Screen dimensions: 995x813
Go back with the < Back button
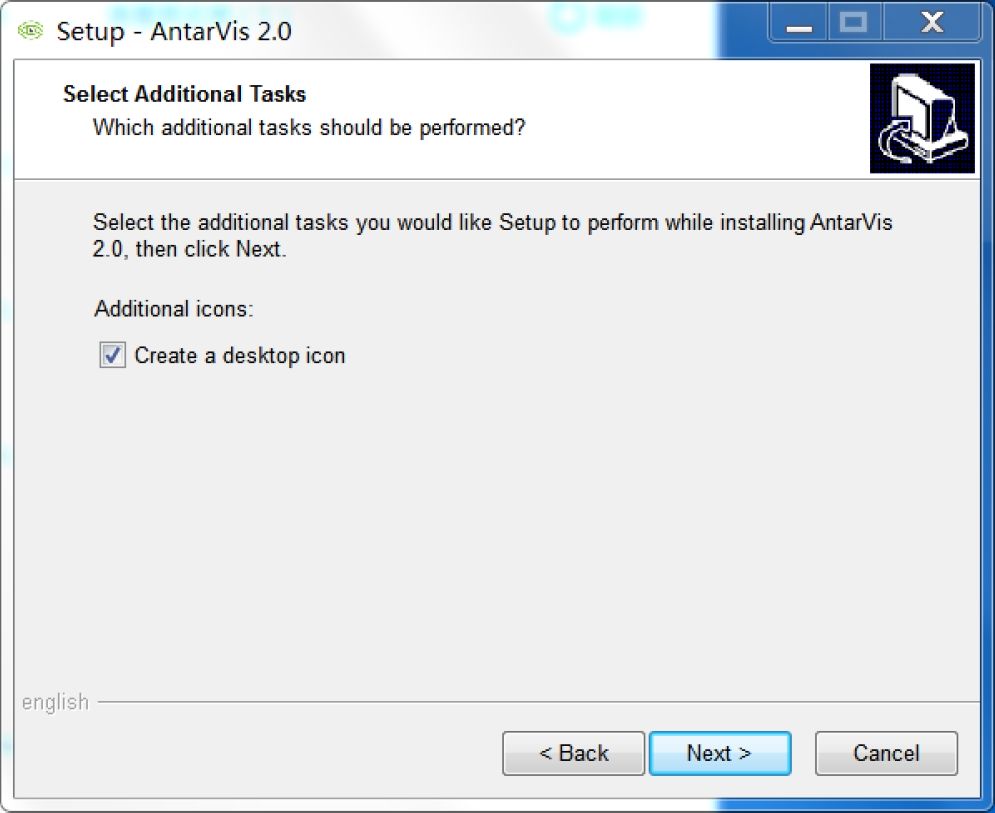point(573,754)
